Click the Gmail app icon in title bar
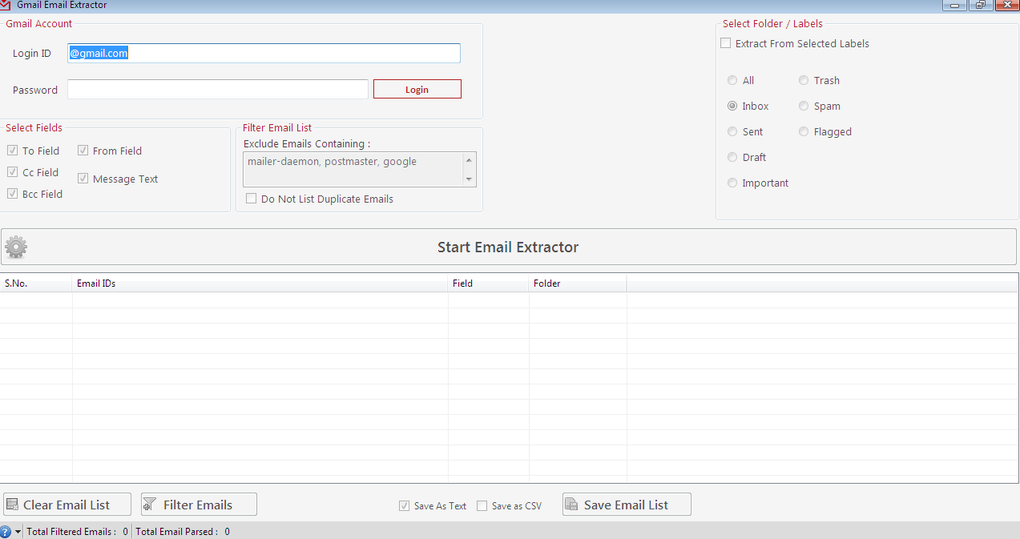 point(5,5)
